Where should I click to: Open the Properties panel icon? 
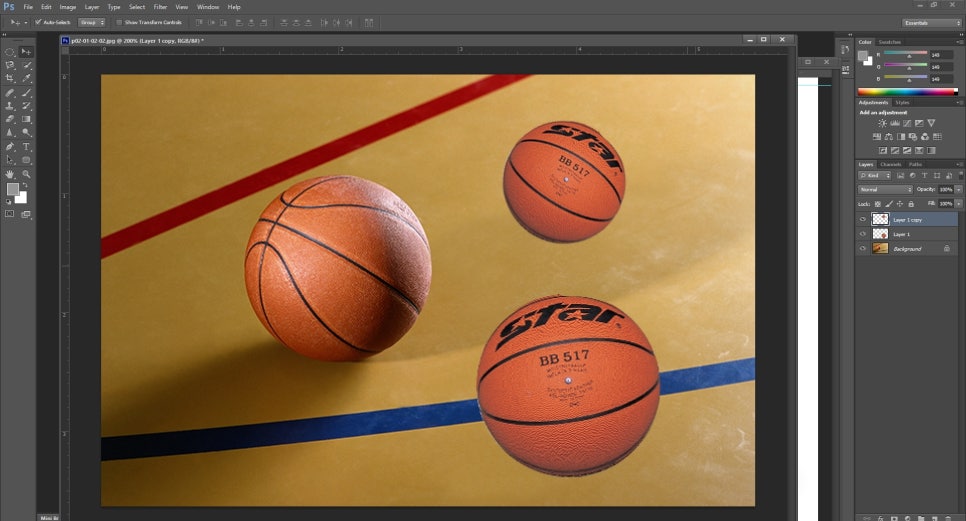point(845,70)
